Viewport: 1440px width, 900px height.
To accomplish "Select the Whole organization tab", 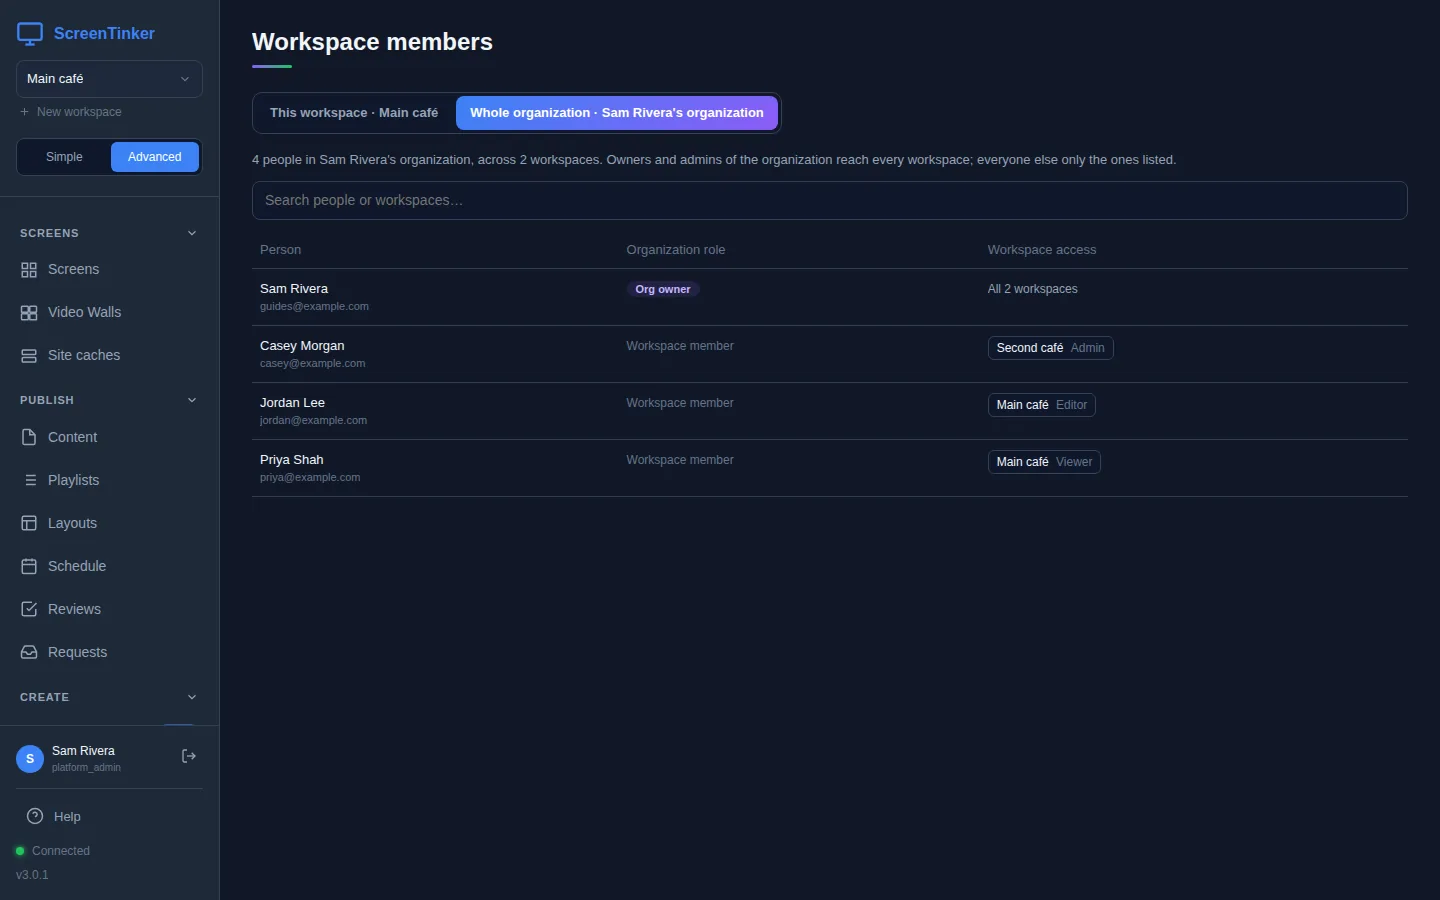I will pyautogui.click(x=617, y=113).
